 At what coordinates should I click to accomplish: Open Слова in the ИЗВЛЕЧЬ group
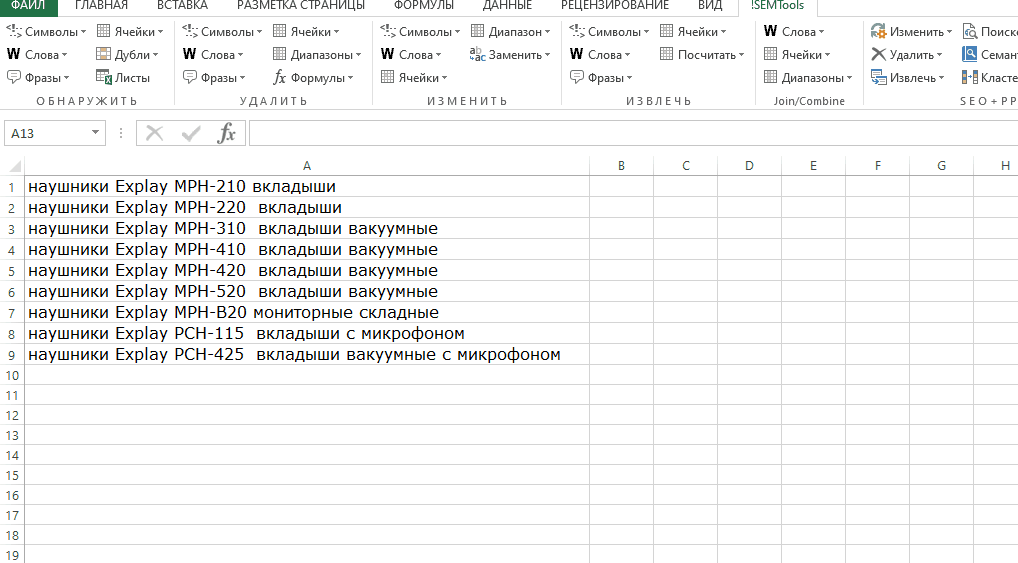(600, 55)
